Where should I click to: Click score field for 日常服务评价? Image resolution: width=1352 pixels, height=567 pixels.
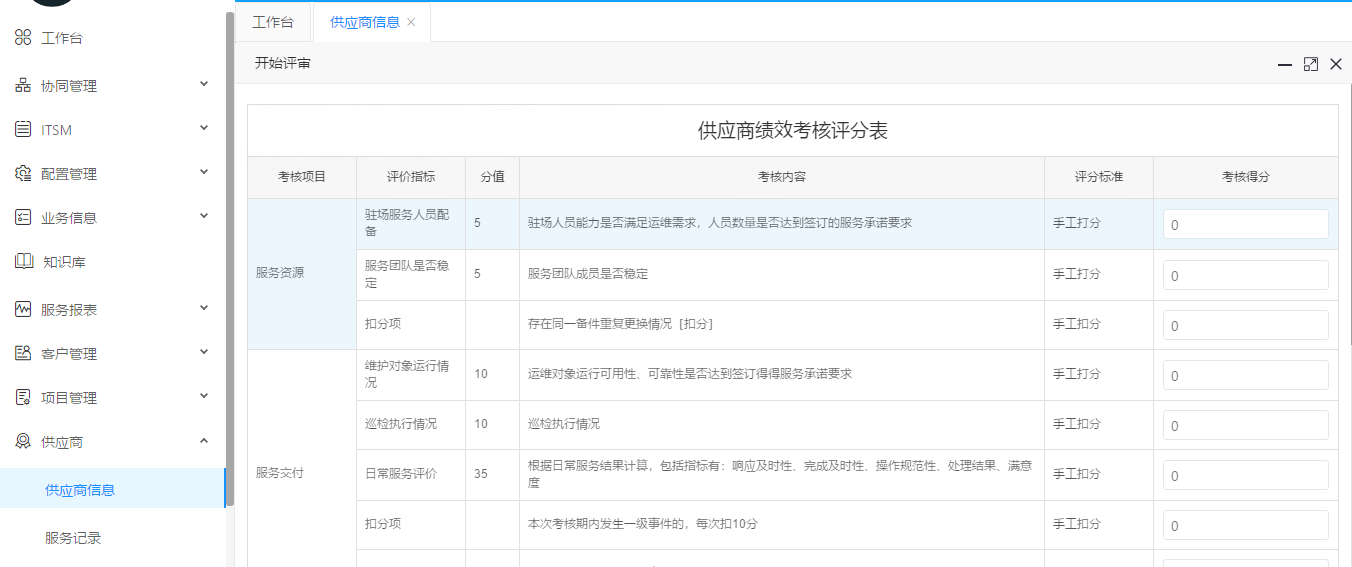(x=1245, y=475)
